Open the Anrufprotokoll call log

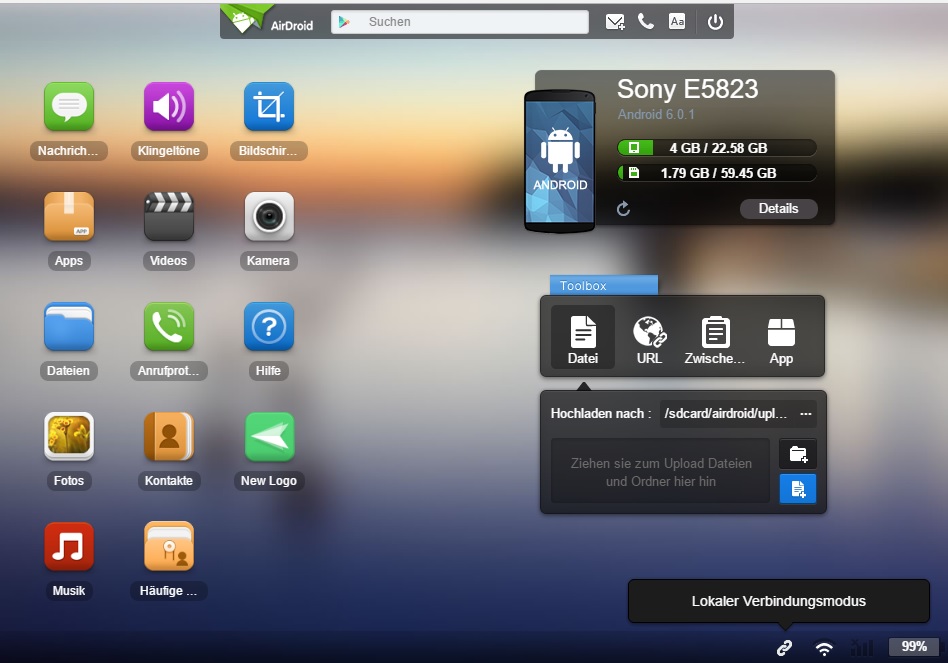[169, 327]
